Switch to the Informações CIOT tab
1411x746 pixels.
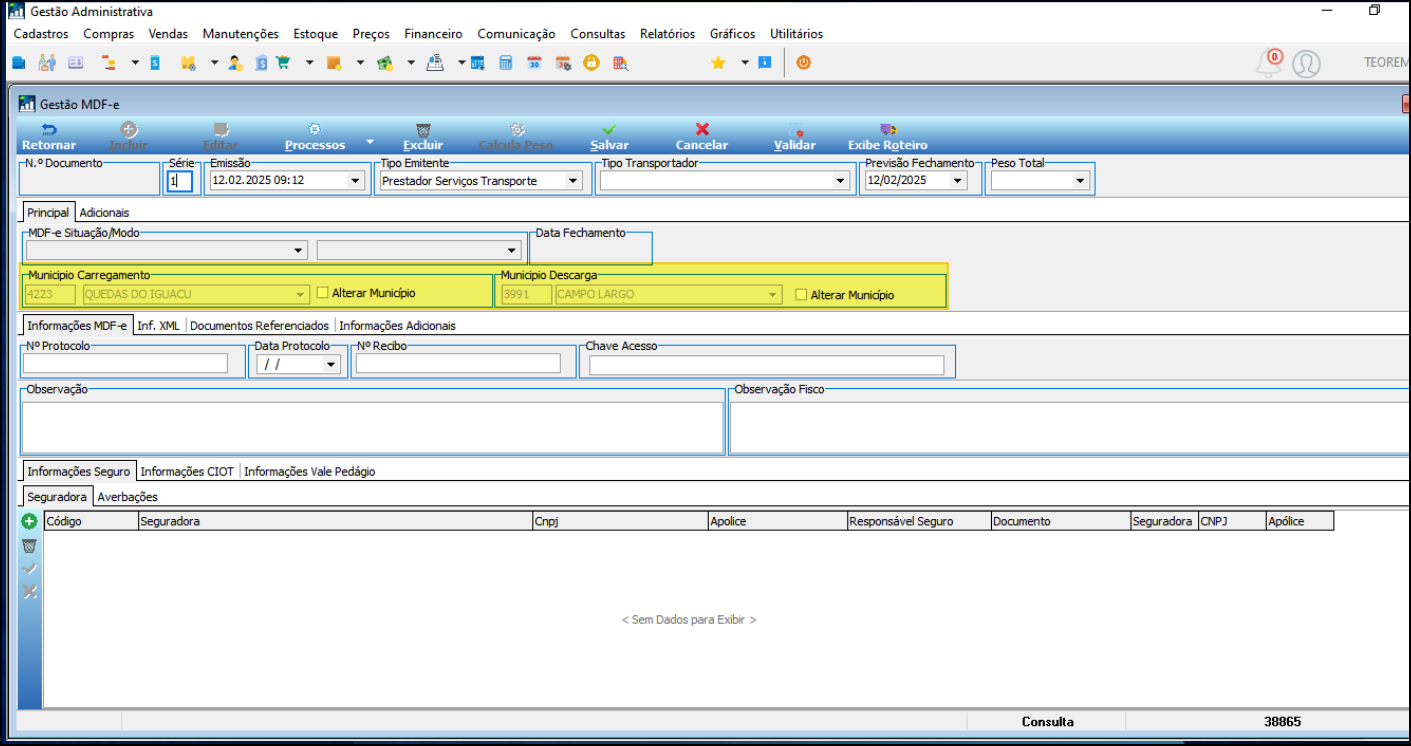coord(187,471)
